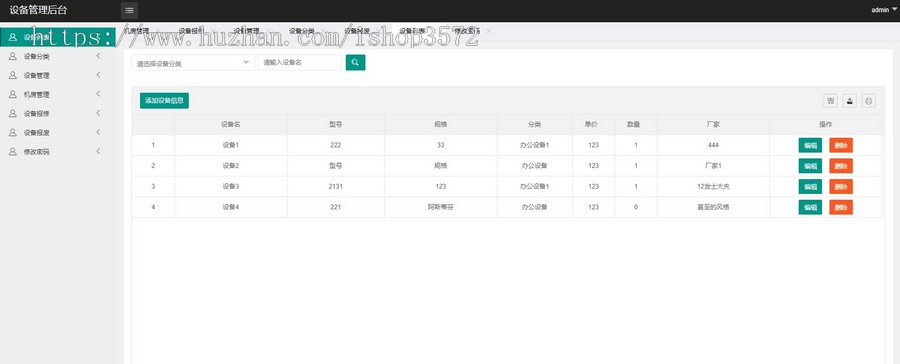Switch to the 设备报废 tab

click(356, 31)
